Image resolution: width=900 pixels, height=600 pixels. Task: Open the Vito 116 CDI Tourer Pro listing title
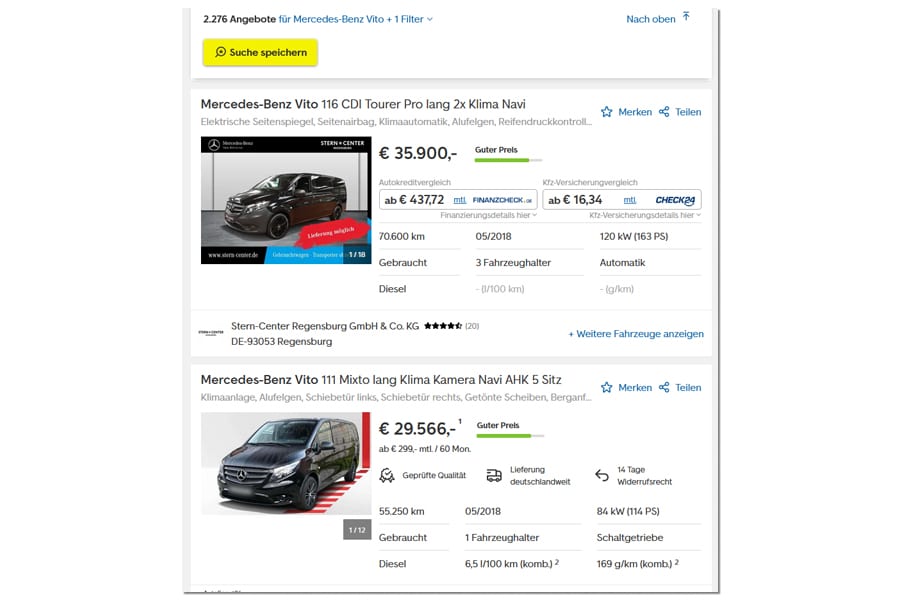(x=363, y=104)
